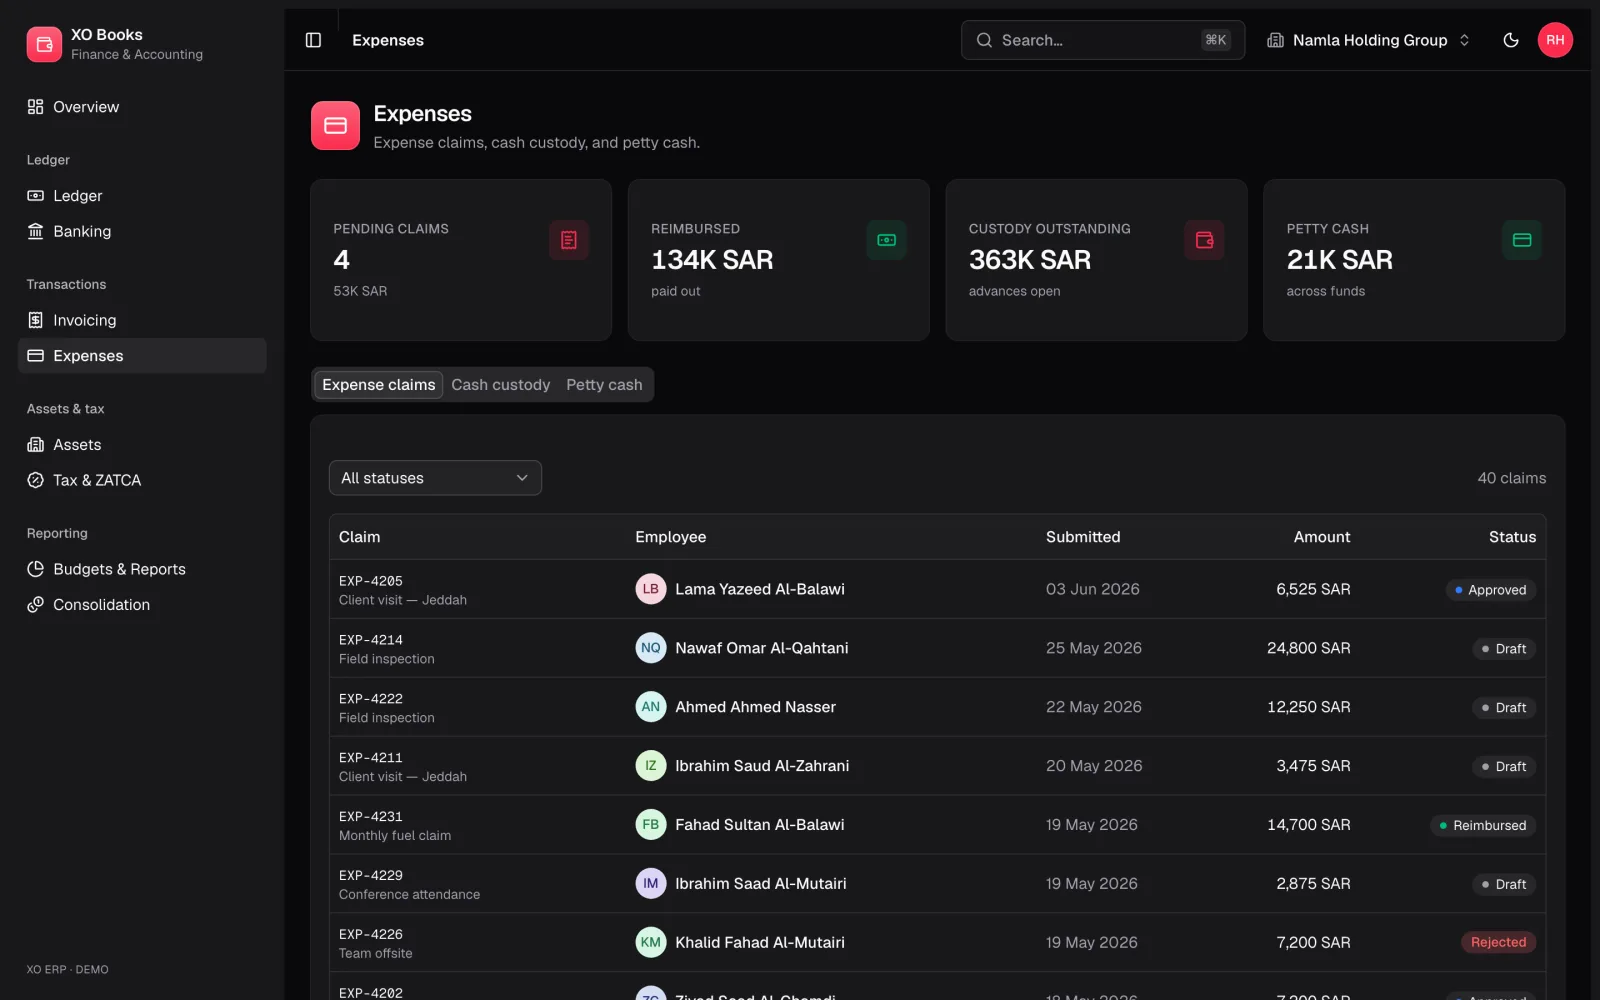Click the Petty Cash card icon
The height and width of the screenshot is (1000, 1600).
pyautogui.click(x=1522, y=240)
